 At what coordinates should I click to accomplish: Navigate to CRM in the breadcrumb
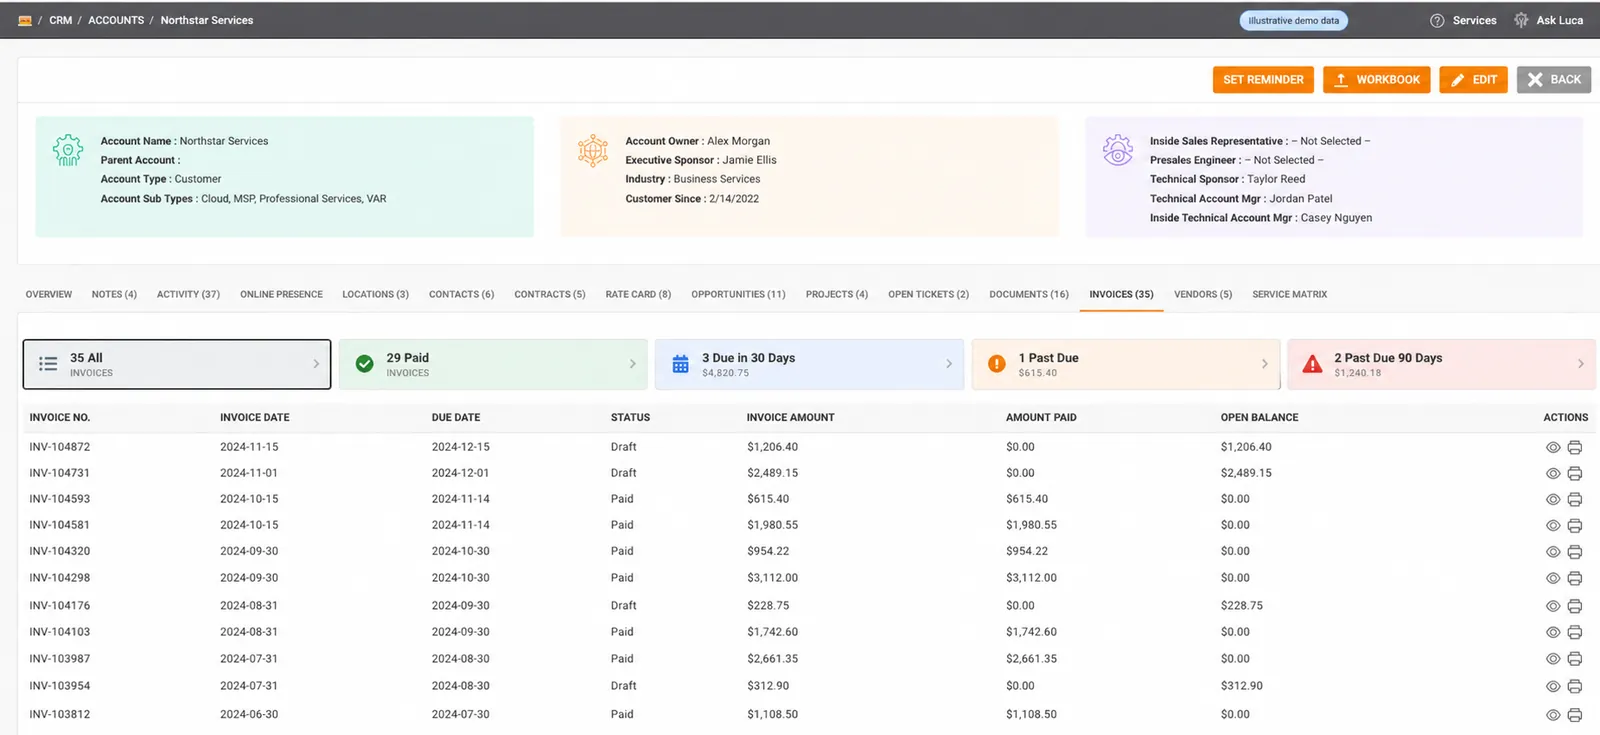coord(61,20)
